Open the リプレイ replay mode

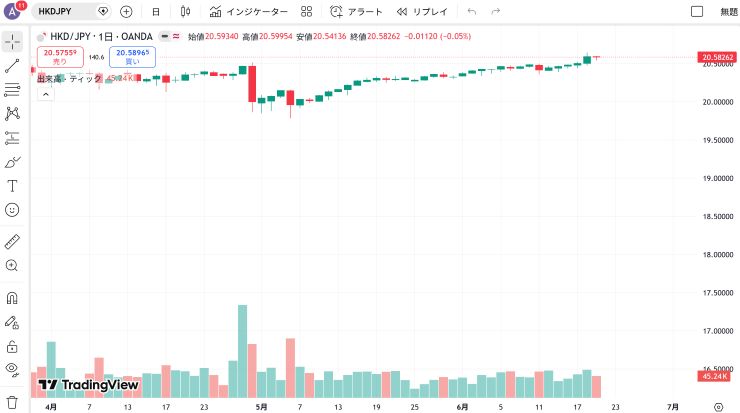(422, 11)
